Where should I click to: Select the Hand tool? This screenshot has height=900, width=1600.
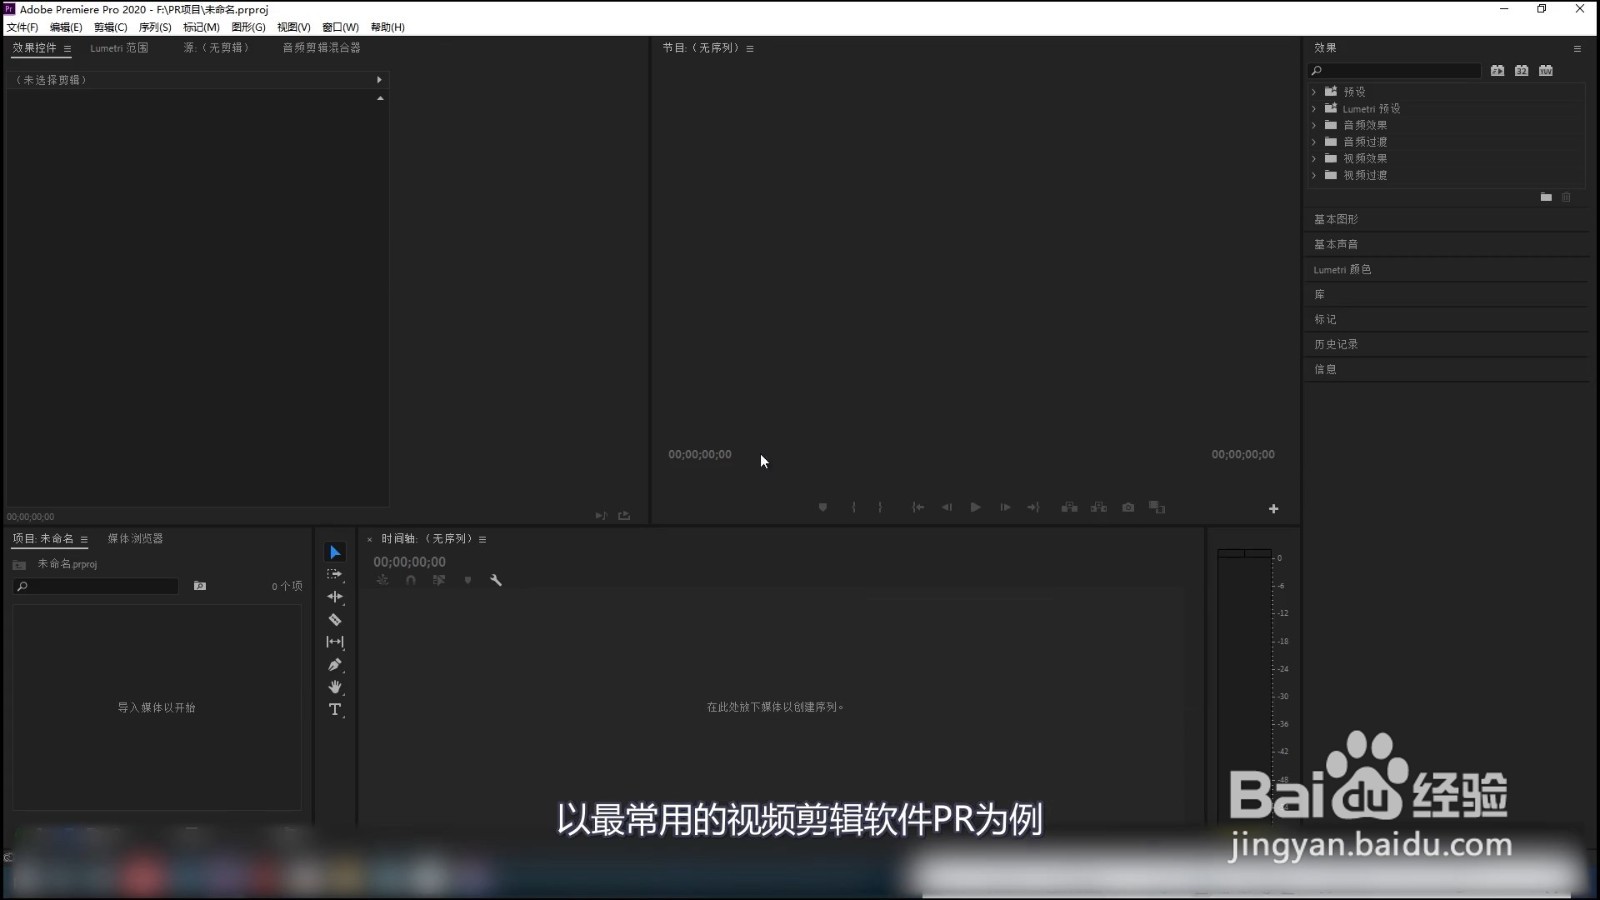pos(334,687)
